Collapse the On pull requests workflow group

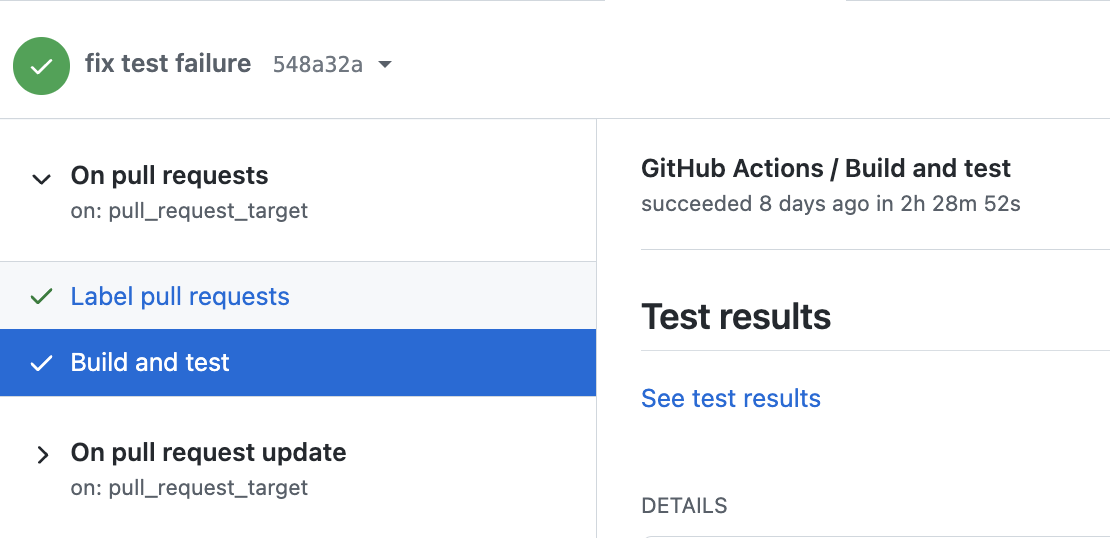[41, 179]
